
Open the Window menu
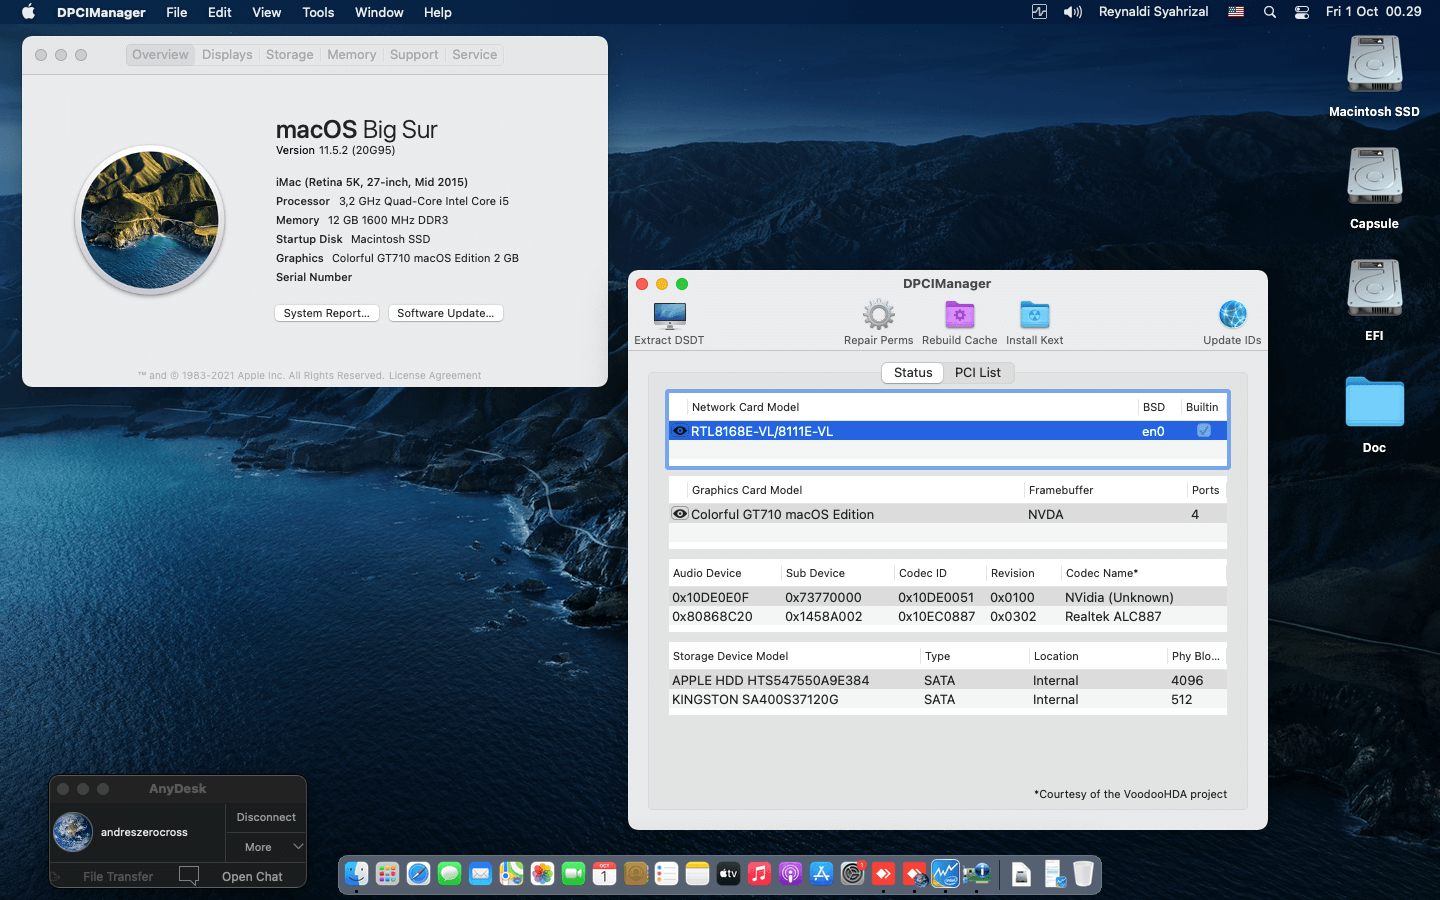pos(379,12)
